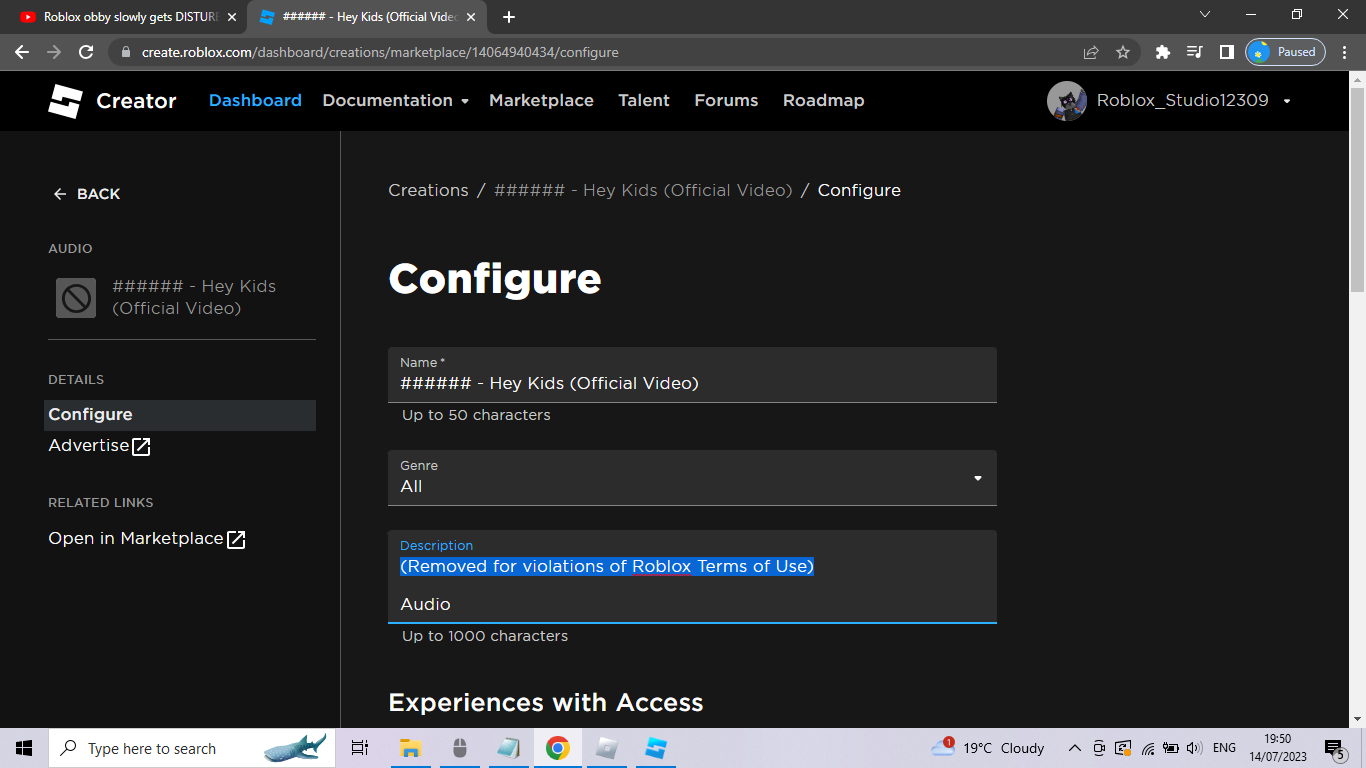Click the grey Roblox player taskbar icon
The image size is (1366, 768).
[607, 748]
